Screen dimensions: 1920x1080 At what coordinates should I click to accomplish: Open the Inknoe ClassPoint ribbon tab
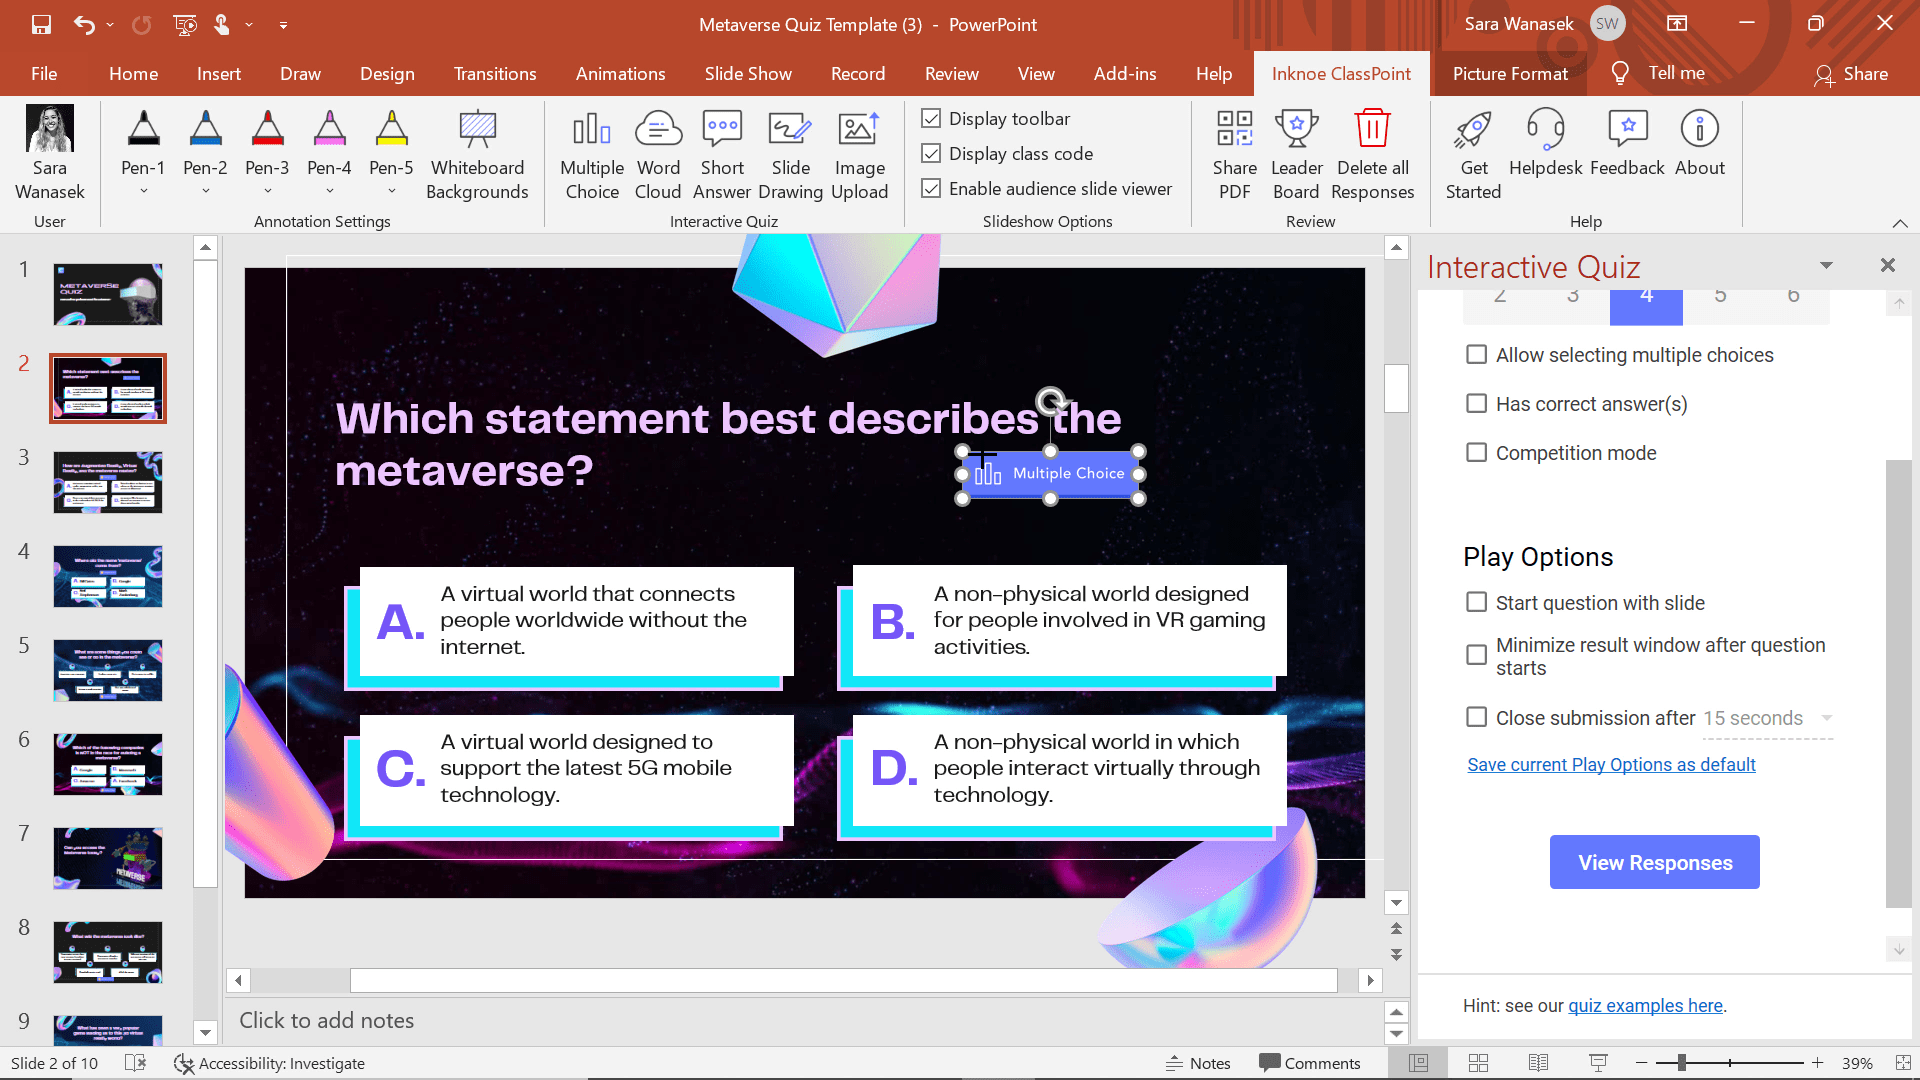pyautogui.click(x=1341, y=73)
